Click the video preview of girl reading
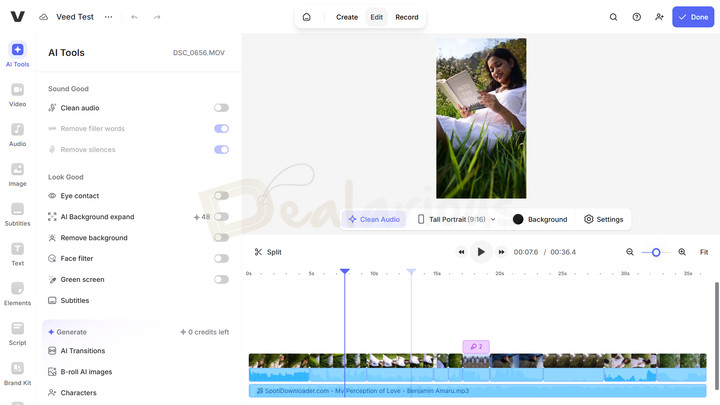The image size is (720, 405). click(481, 118)
